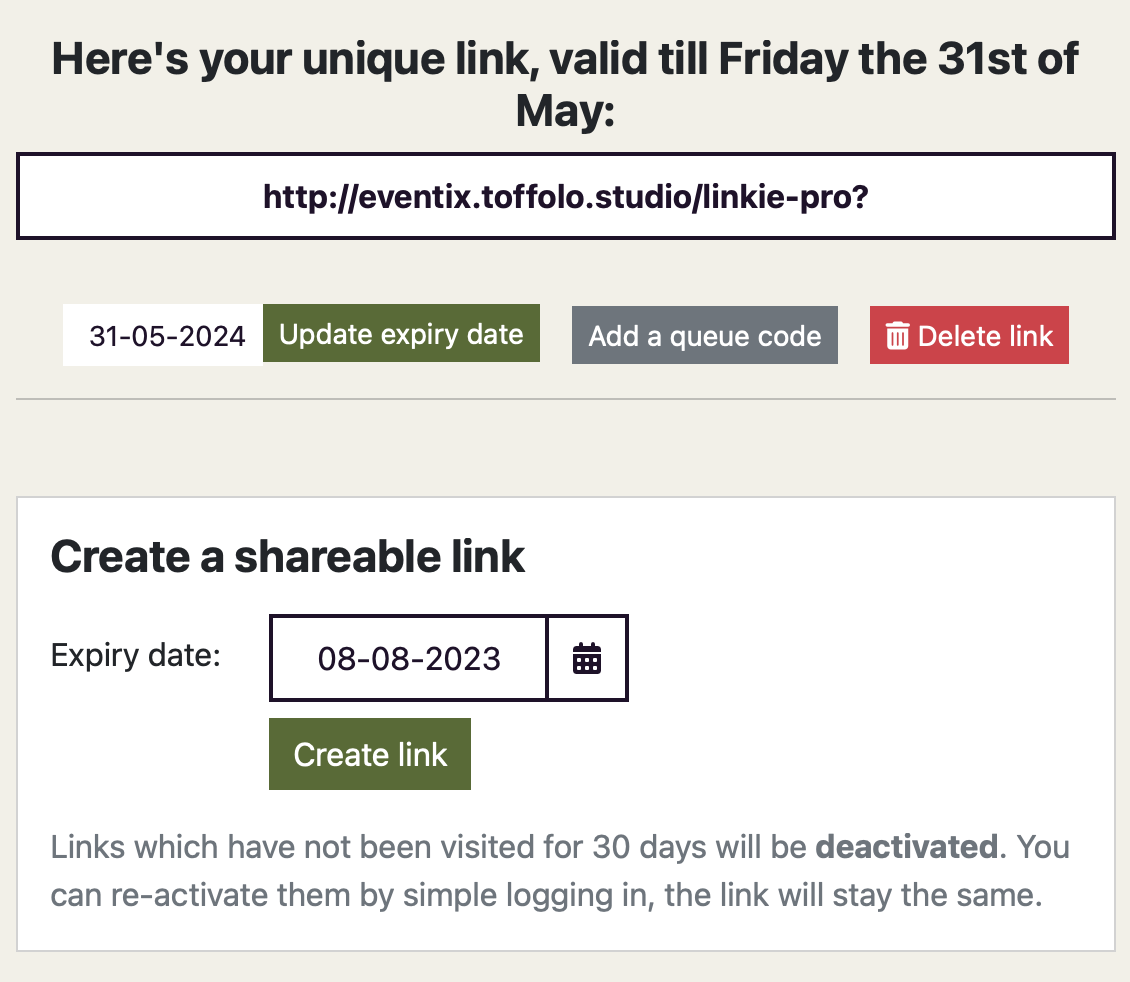Click the Create a shareable link heading

pos(288,557)
